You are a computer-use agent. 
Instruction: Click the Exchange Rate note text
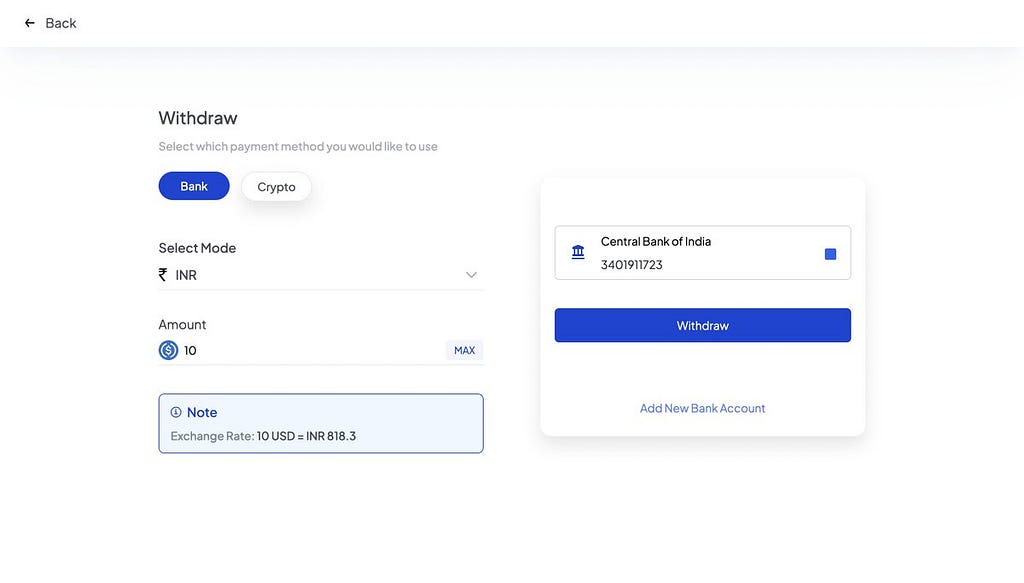pyautogui.click(x=263, y=436)
